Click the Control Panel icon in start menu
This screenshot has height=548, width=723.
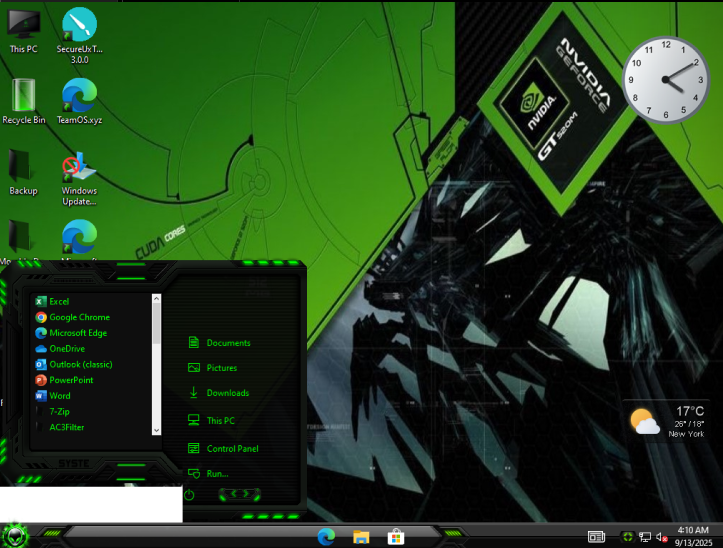point(194,448)
